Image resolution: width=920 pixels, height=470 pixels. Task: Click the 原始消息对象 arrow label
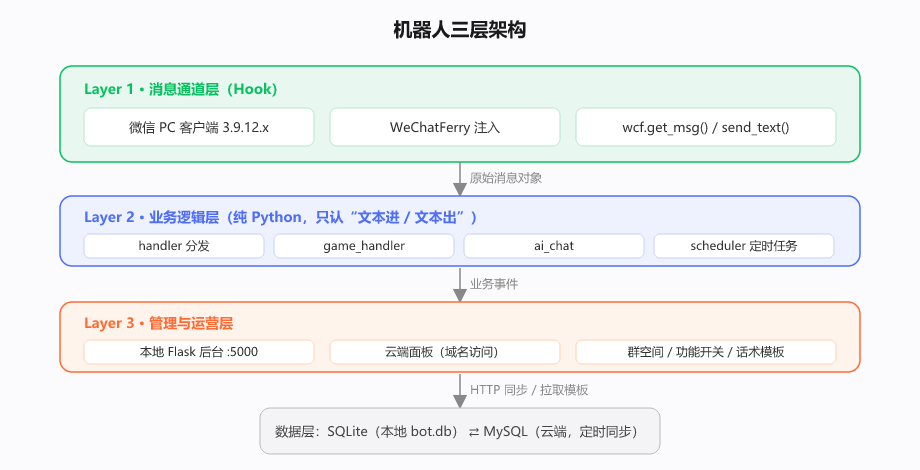(x=506, y=178)
